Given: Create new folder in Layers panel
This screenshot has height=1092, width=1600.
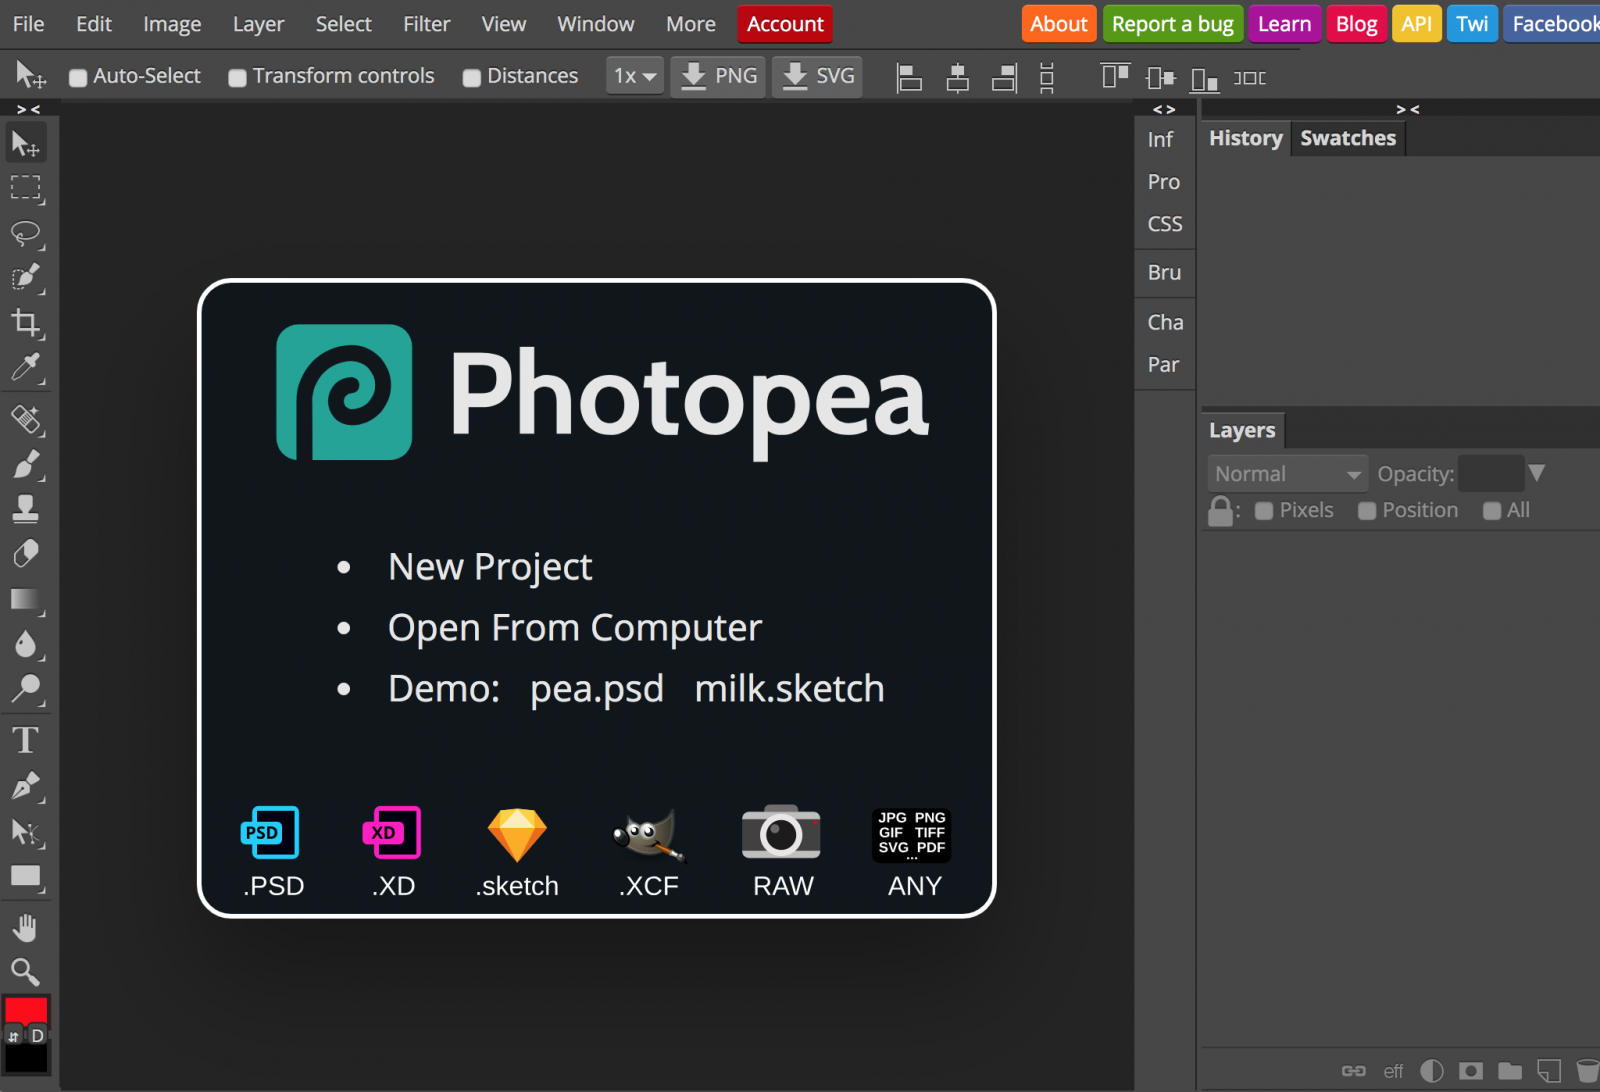Looking at the screenshot, I should click(1510, 1071).
